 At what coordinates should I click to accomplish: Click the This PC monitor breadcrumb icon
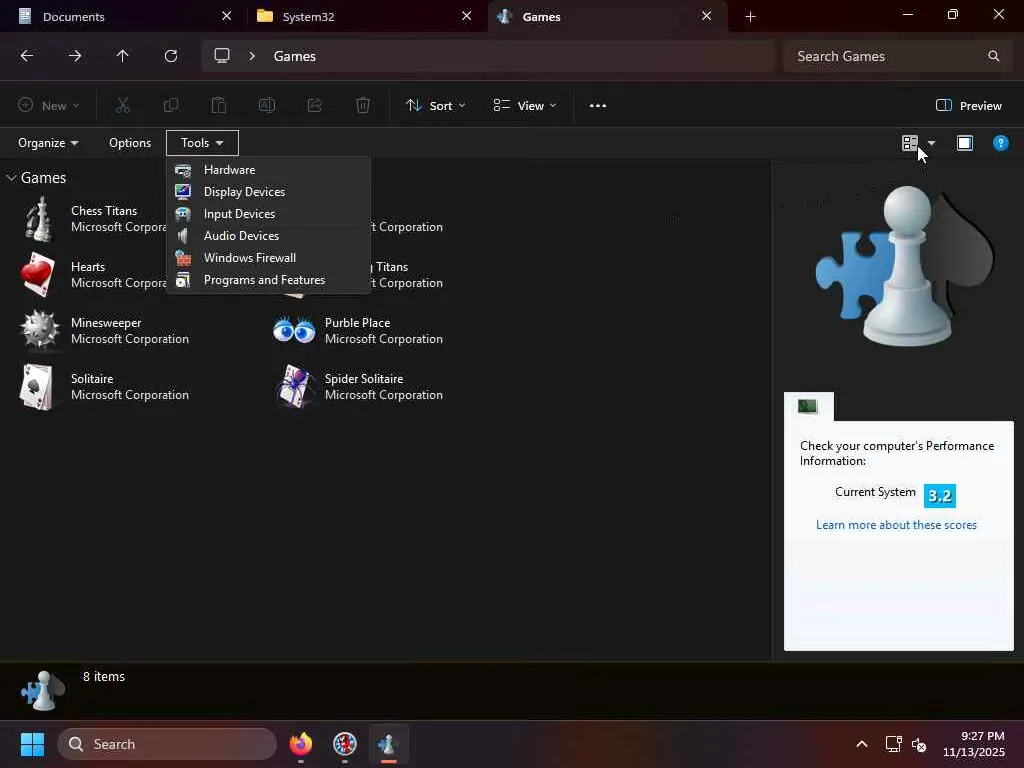222,56
